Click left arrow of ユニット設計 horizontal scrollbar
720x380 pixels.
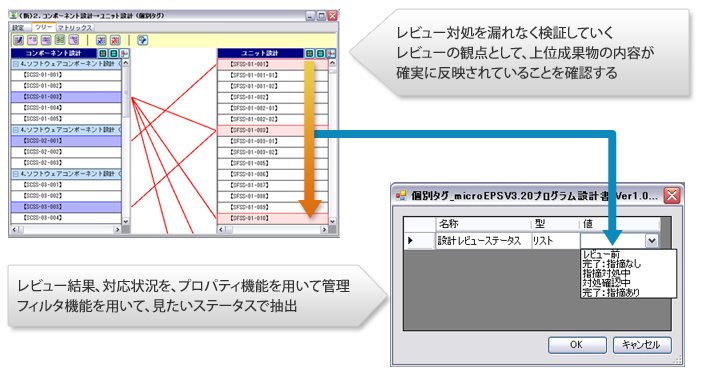click(221, 229)
